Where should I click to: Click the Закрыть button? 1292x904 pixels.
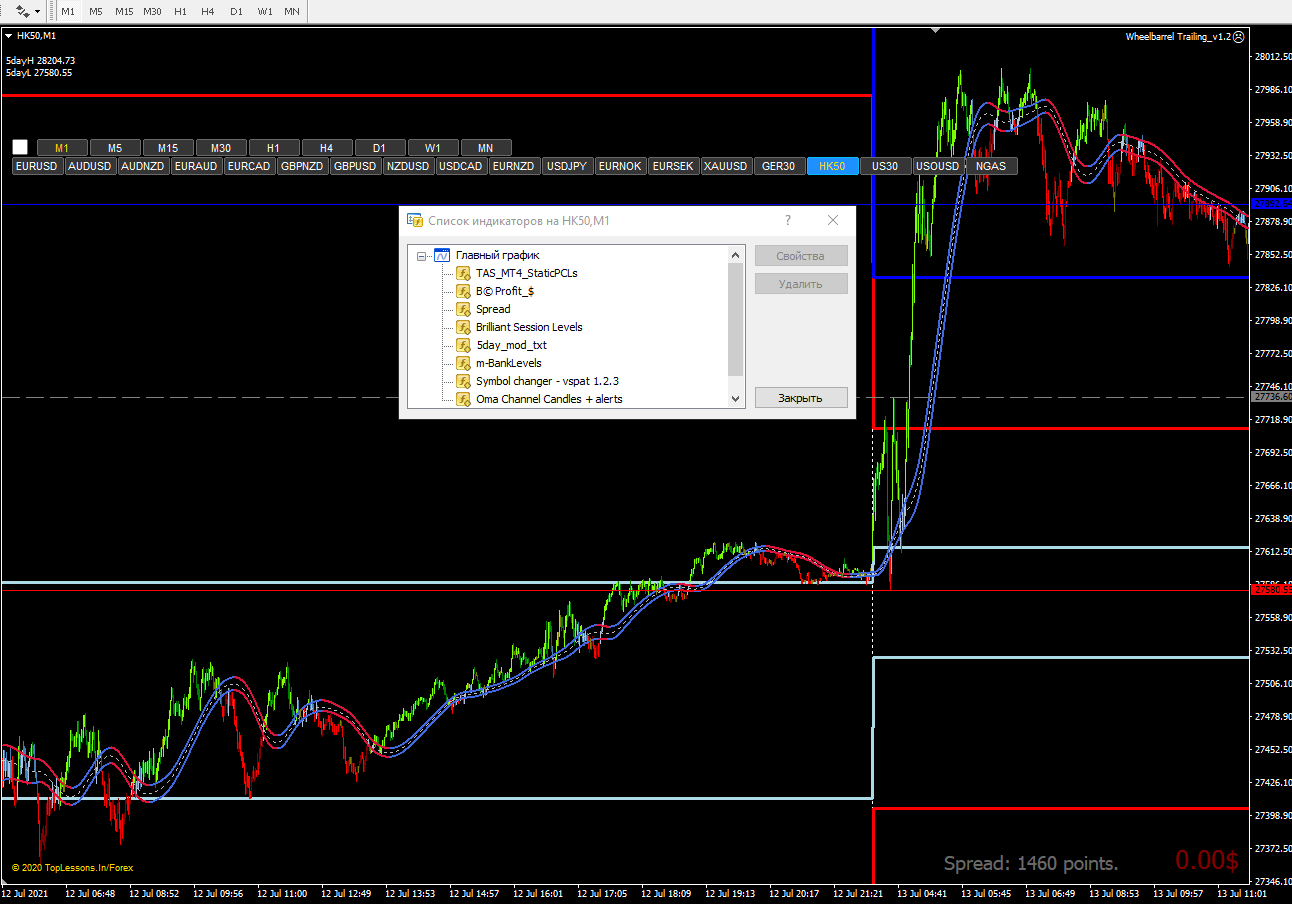coord(801,398)
